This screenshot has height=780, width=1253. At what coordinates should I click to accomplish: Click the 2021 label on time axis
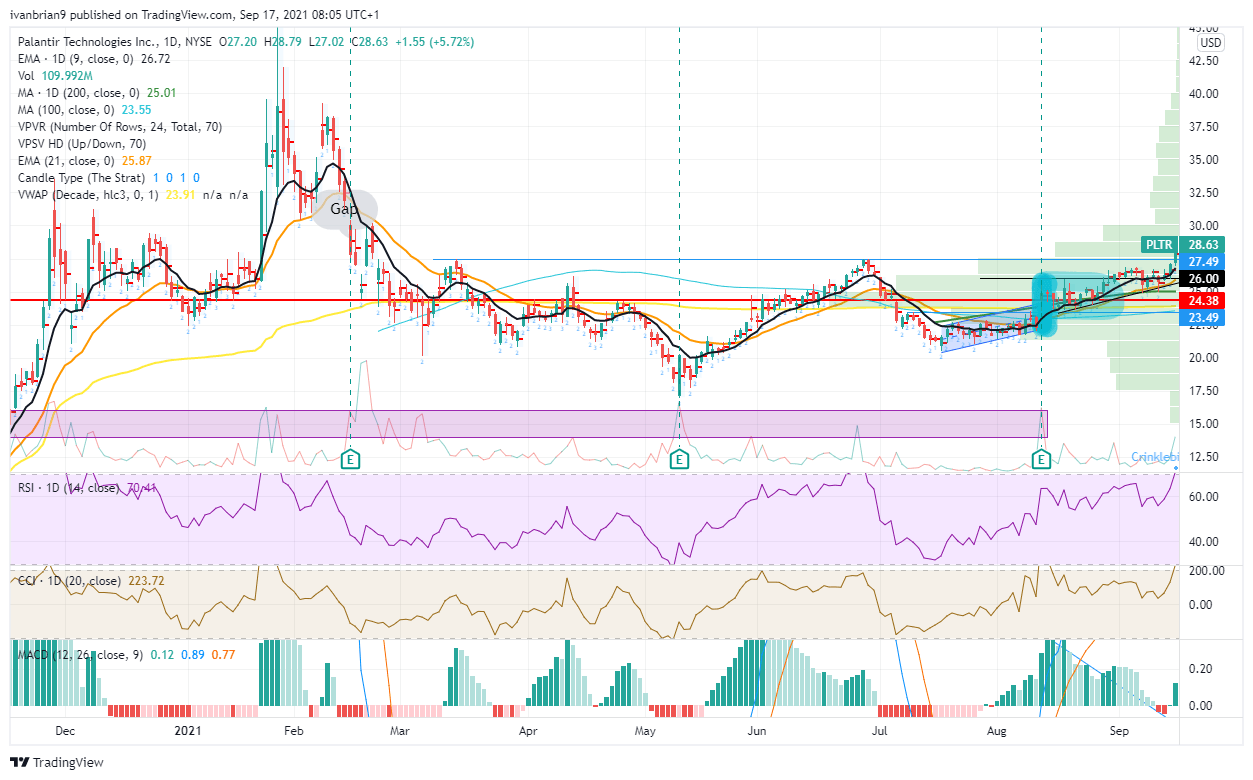click(187, 731)
